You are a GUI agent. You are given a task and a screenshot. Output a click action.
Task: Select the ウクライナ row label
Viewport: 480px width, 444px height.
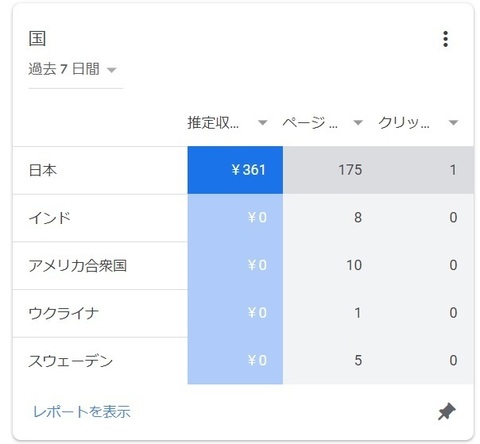point(64,313)
